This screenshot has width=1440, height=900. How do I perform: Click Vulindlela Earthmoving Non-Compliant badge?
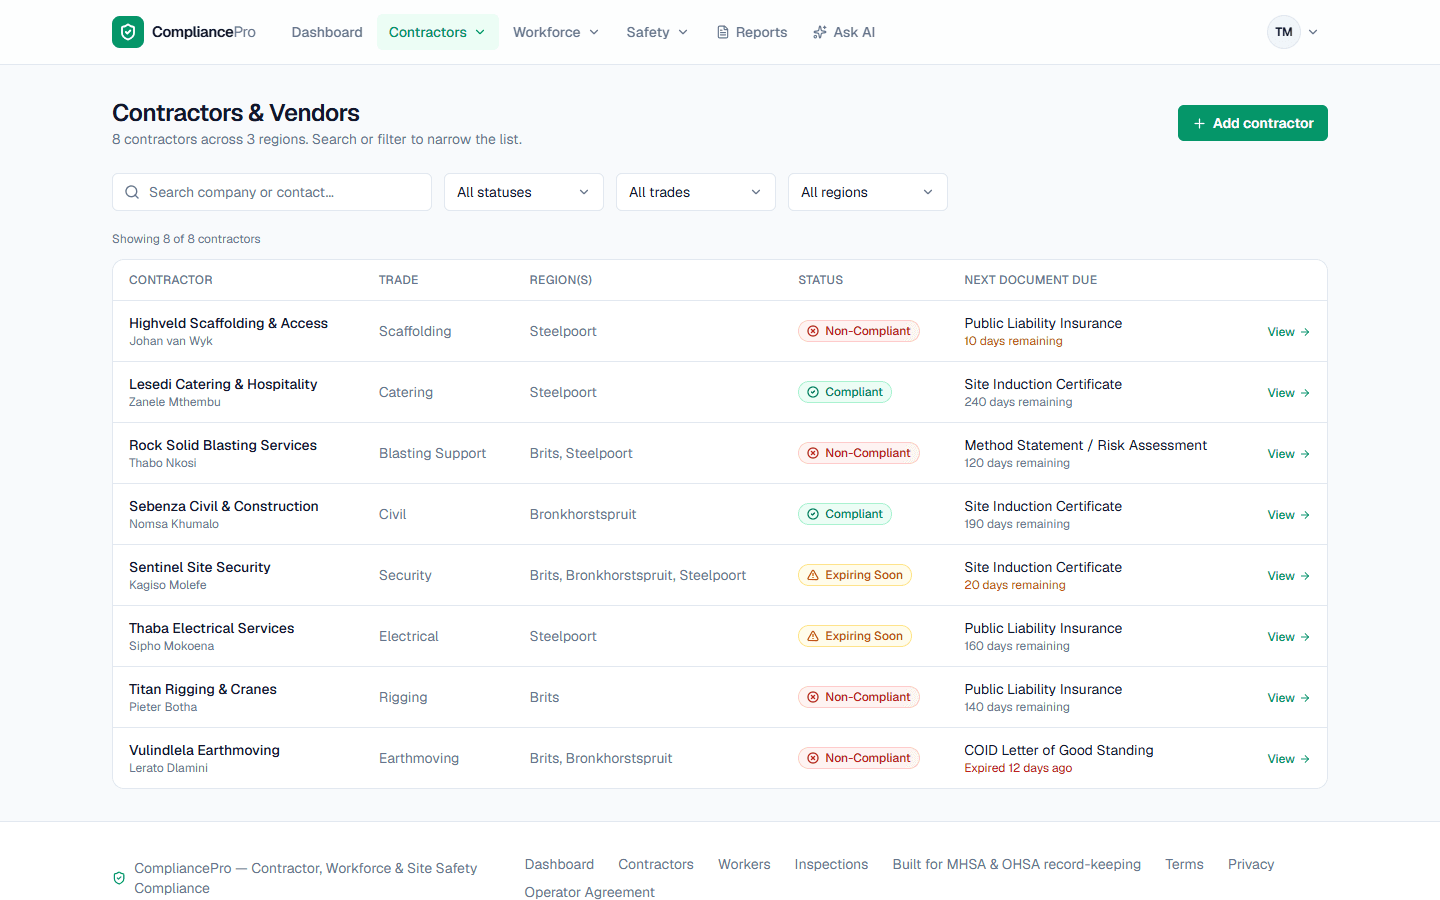(859, 758)
